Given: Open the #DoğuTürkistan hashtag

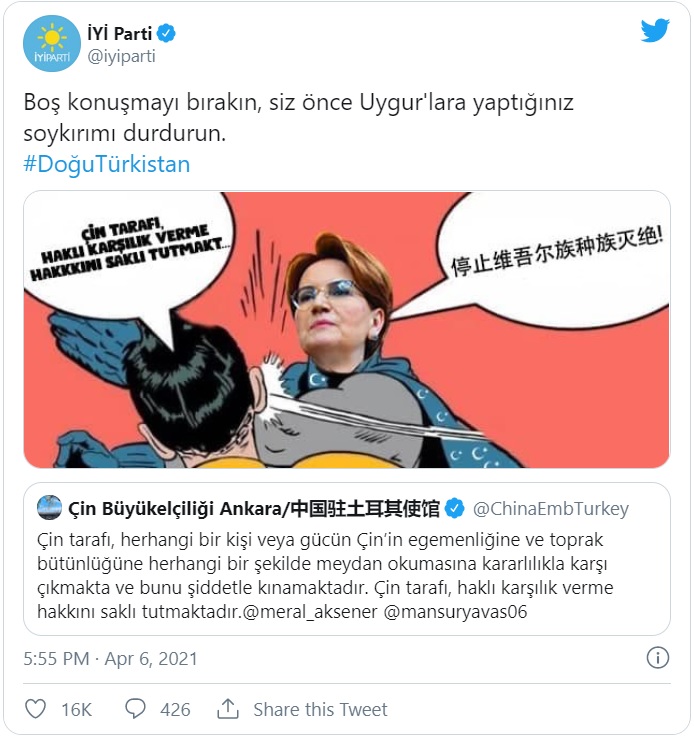Looking at the screenshot, I should click(x=107, y=164).
